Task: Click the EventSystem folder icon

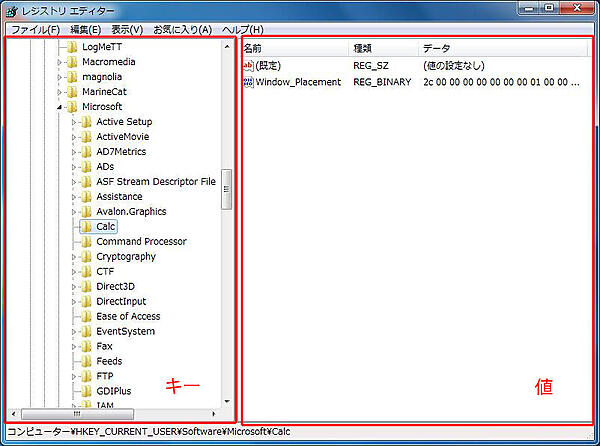Action: pyautogui.click(x=86, y=331)
